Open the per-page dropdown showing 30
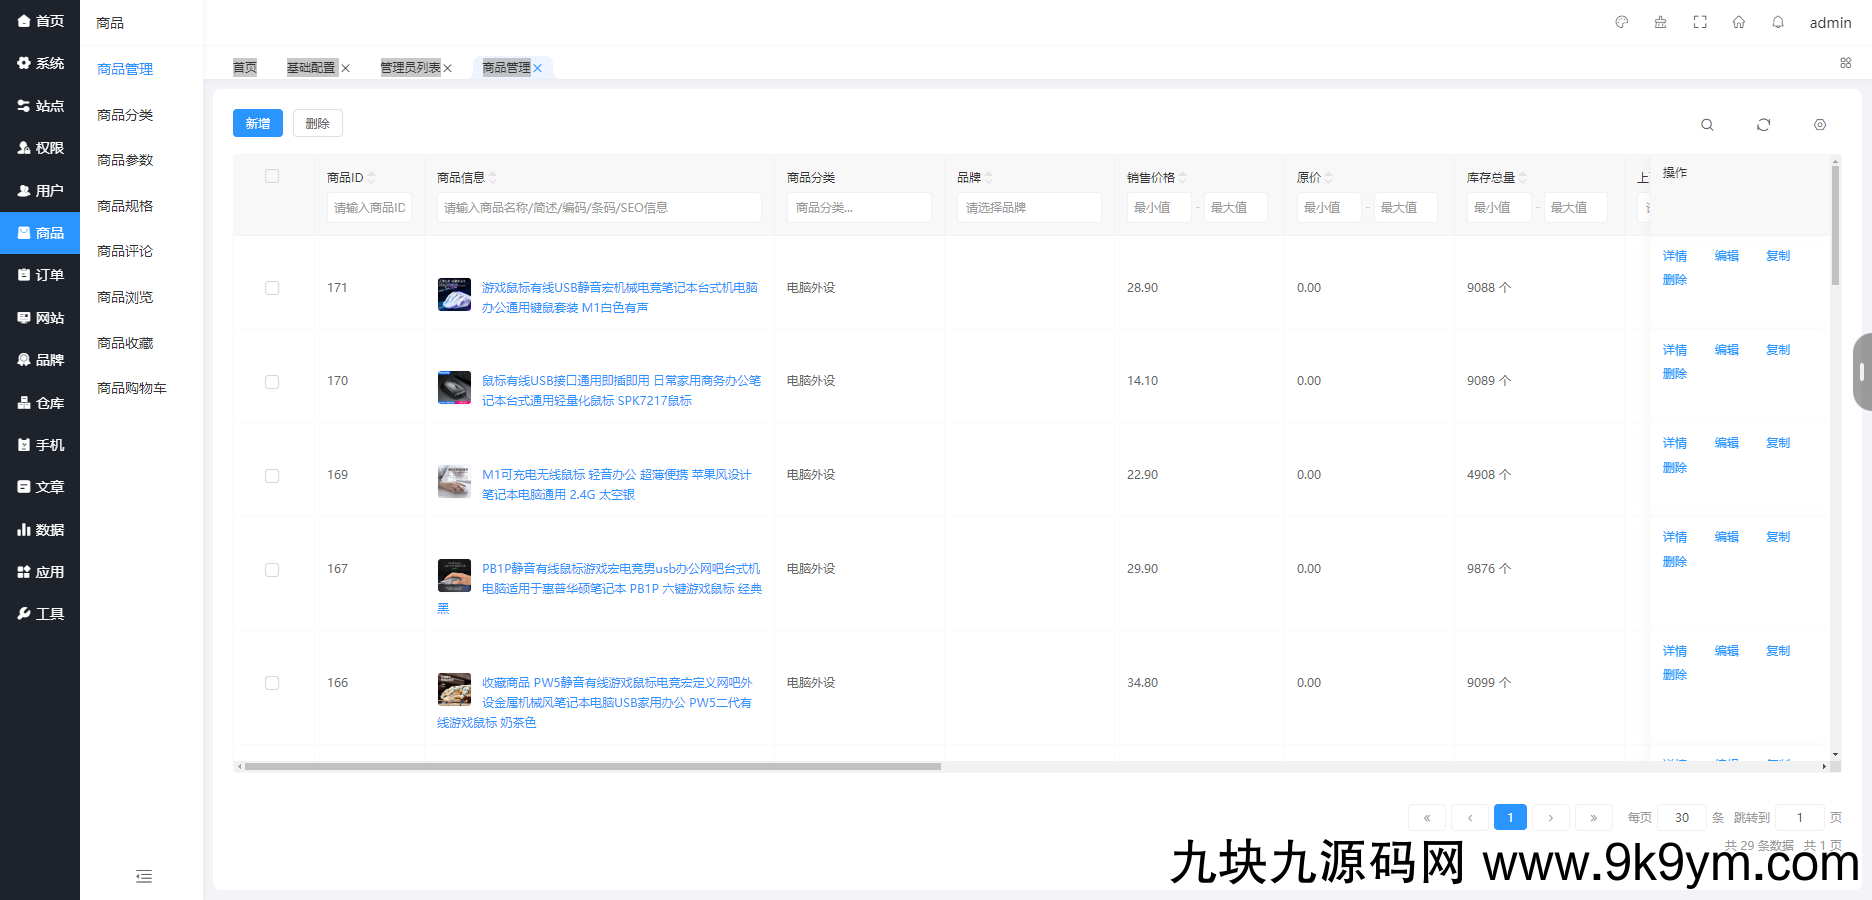This screenshot has height=900, width=1872. 1681,817
